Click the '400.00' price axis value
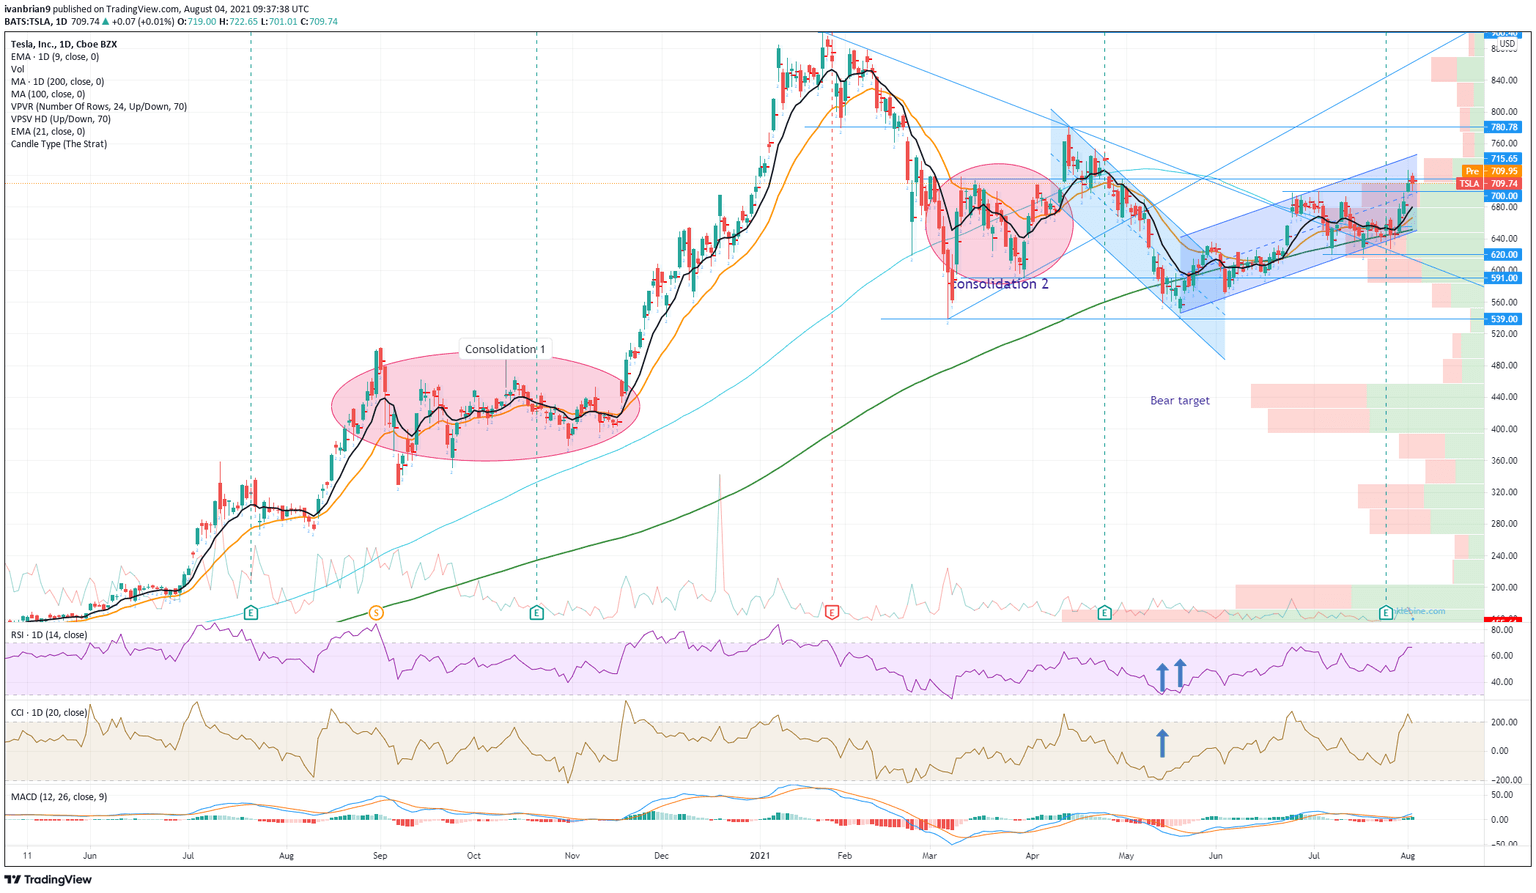Screen dimensions: 1536x893 [1505, 429]
